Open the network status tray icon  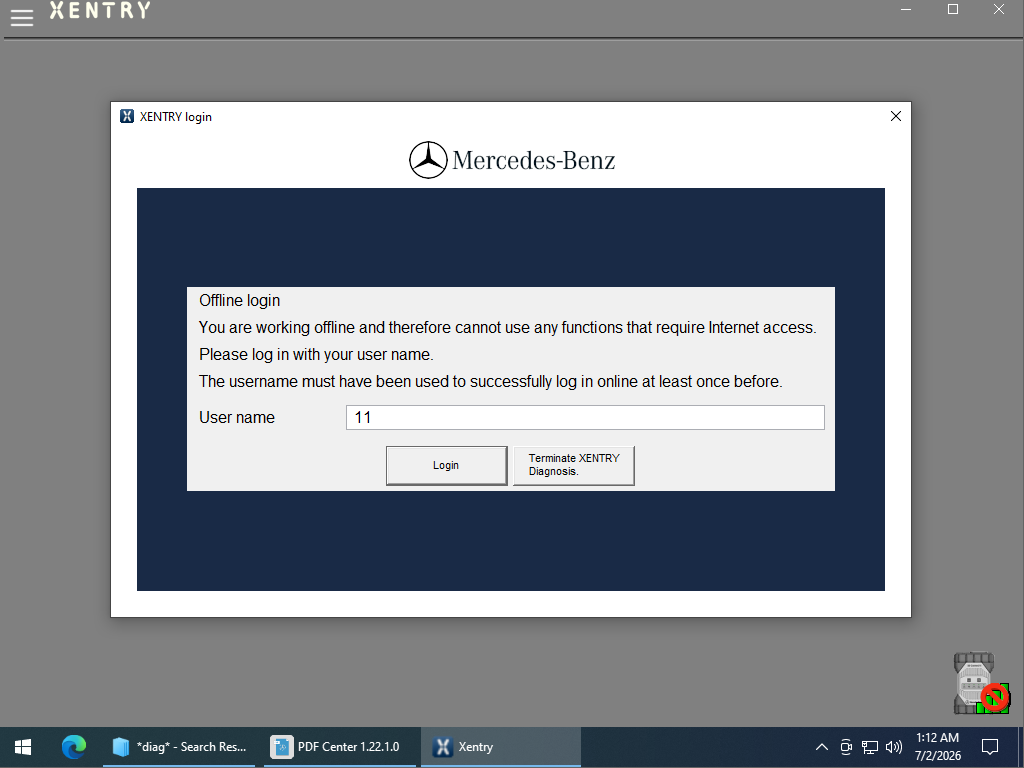pos(870,746)
